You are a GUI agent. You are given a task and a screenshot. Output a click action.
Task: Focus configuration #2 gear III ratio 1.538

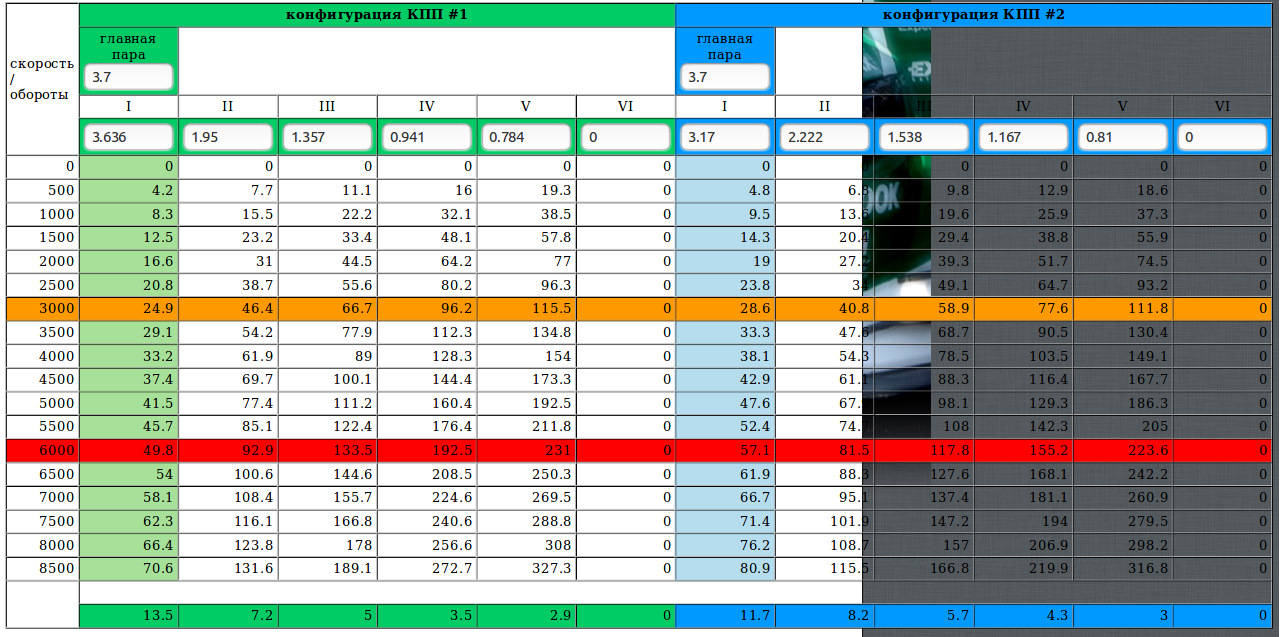924,137
